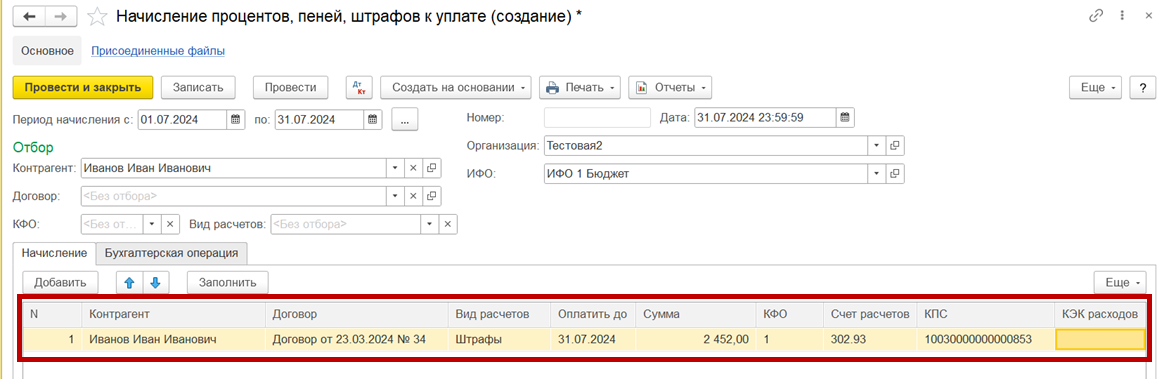Choose period with ellipsis button

pos(405,119)
